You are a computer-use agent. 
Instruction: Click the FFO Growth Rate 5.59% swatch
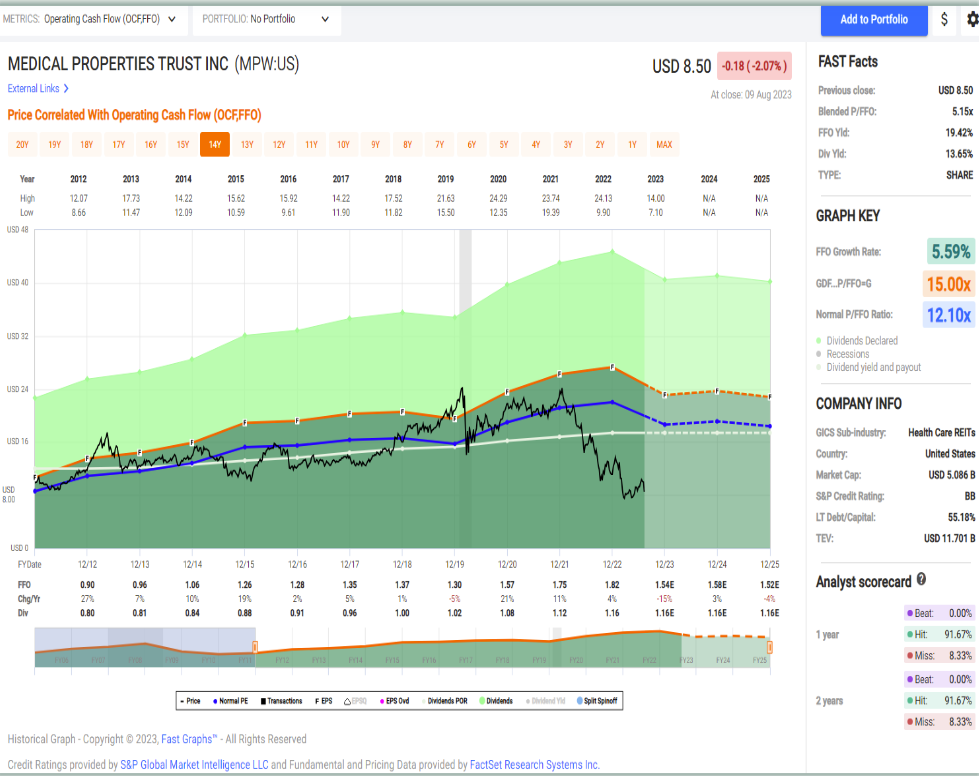[x=950, y=252]
